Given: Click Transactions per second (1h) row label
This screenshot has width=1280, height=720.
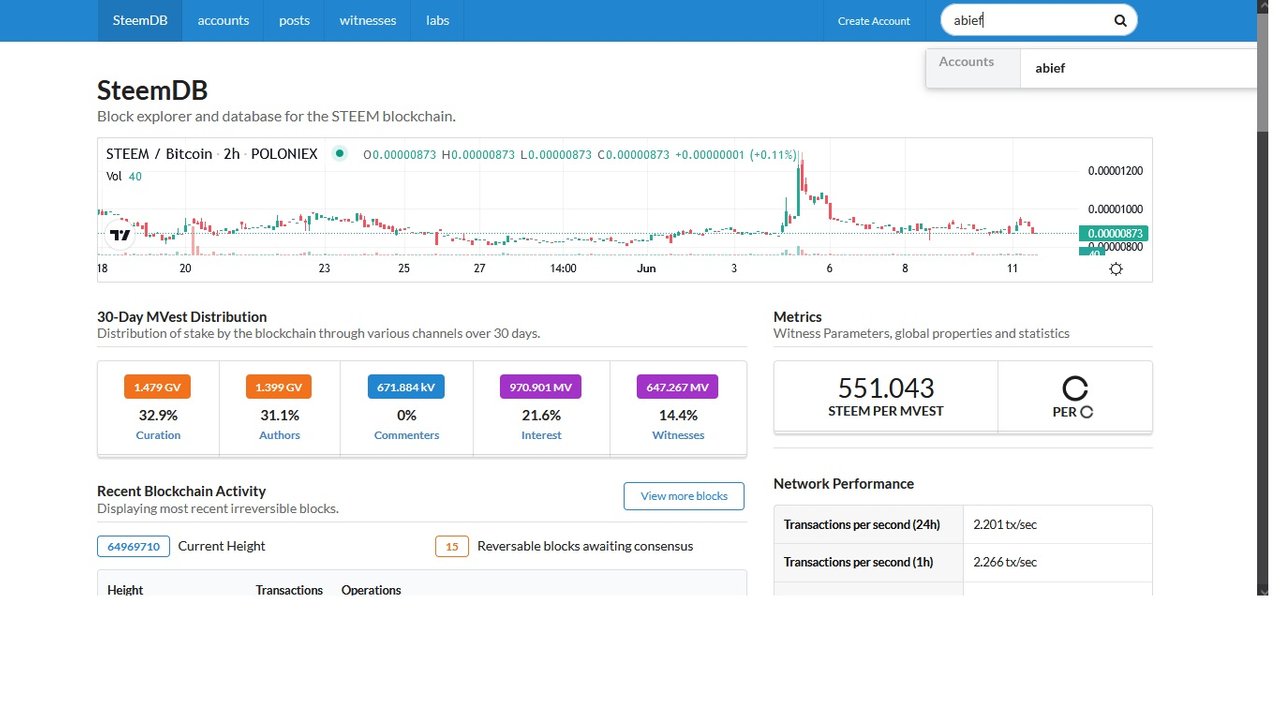Looking at the screenshot, I should tap(858, 562).
